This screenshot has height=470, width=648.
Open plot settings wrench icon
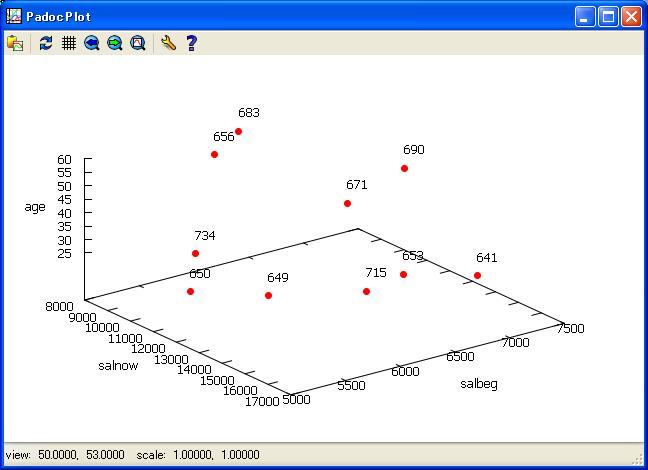point(168,43)
